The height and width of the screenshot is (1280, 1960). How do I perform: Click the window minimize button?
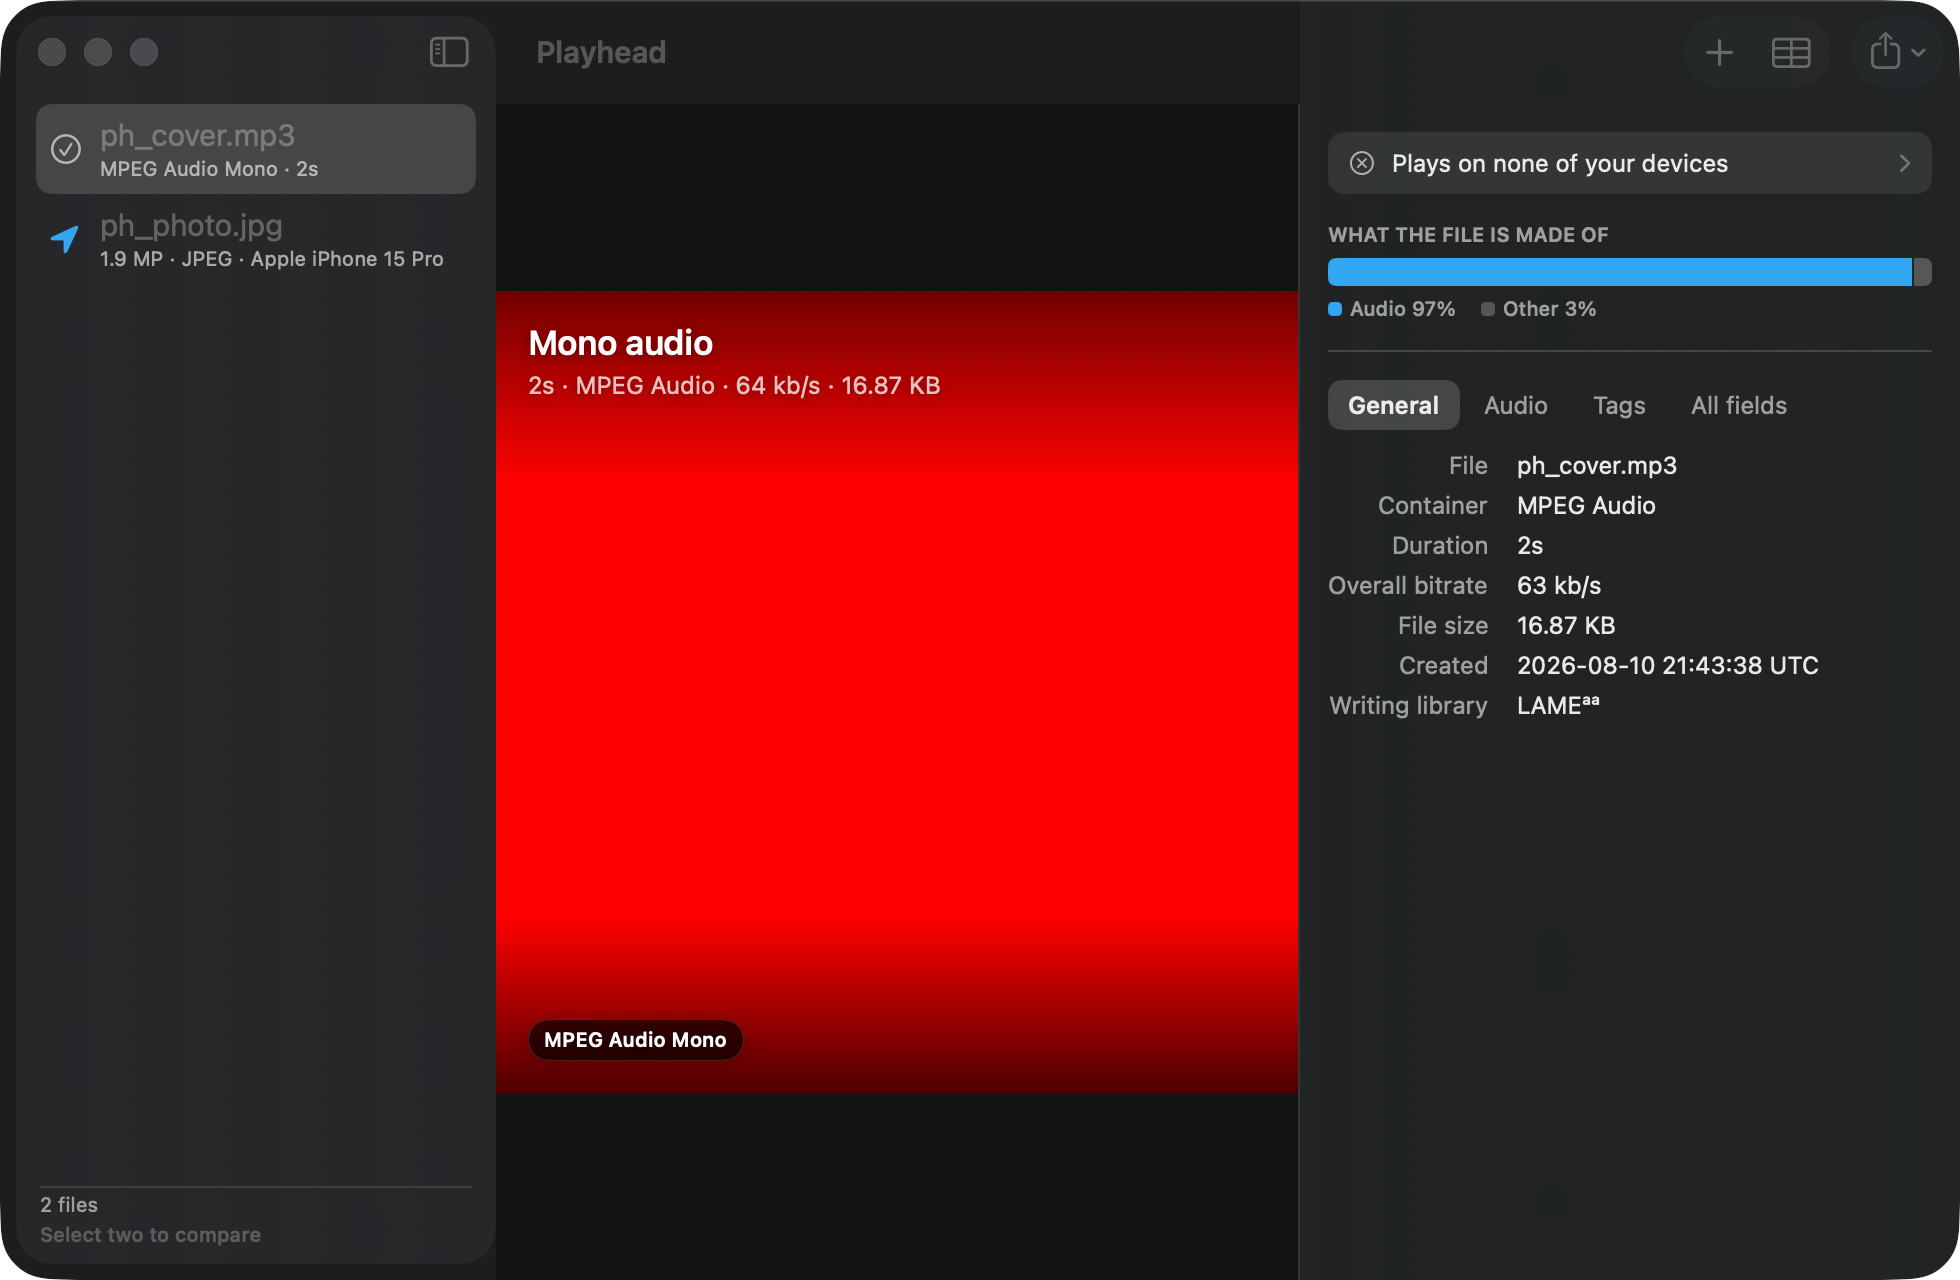click(x=98, y=52)
